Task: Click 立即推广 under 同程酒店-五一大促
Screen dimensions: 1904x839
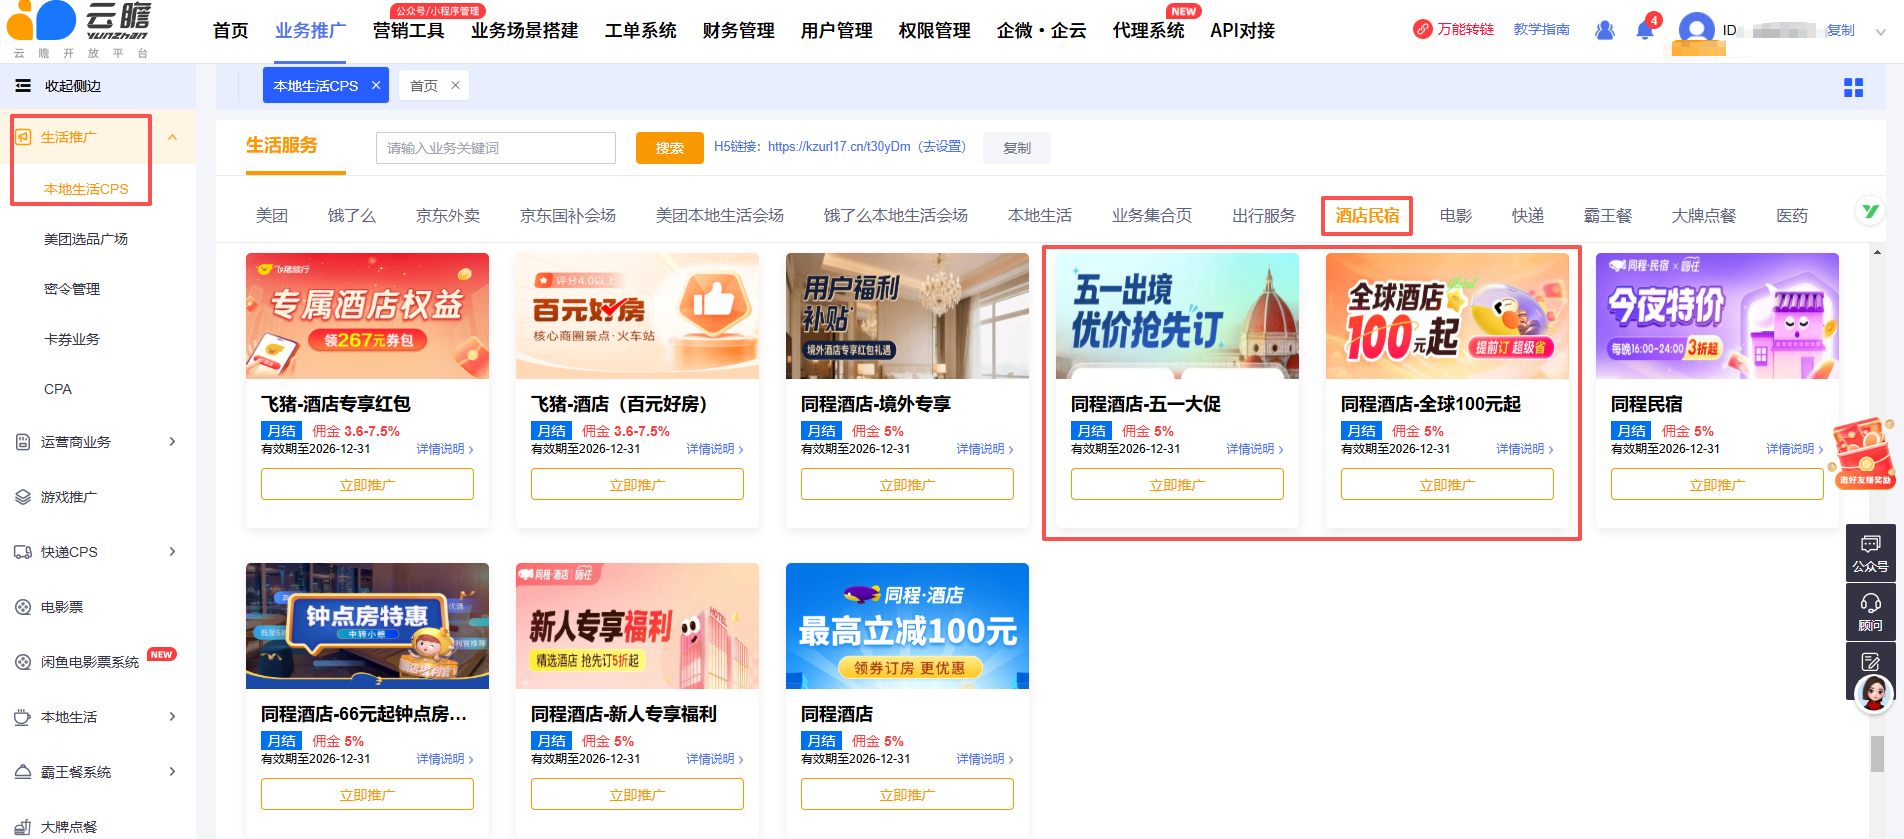Action: [1176, 485]
